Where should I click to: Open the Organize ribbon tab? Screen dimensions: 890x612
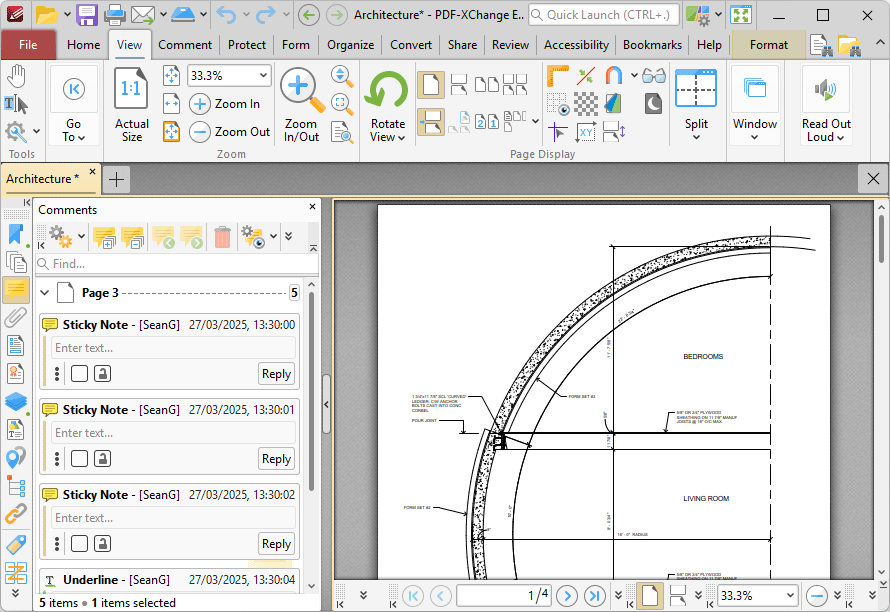point(350,45)
